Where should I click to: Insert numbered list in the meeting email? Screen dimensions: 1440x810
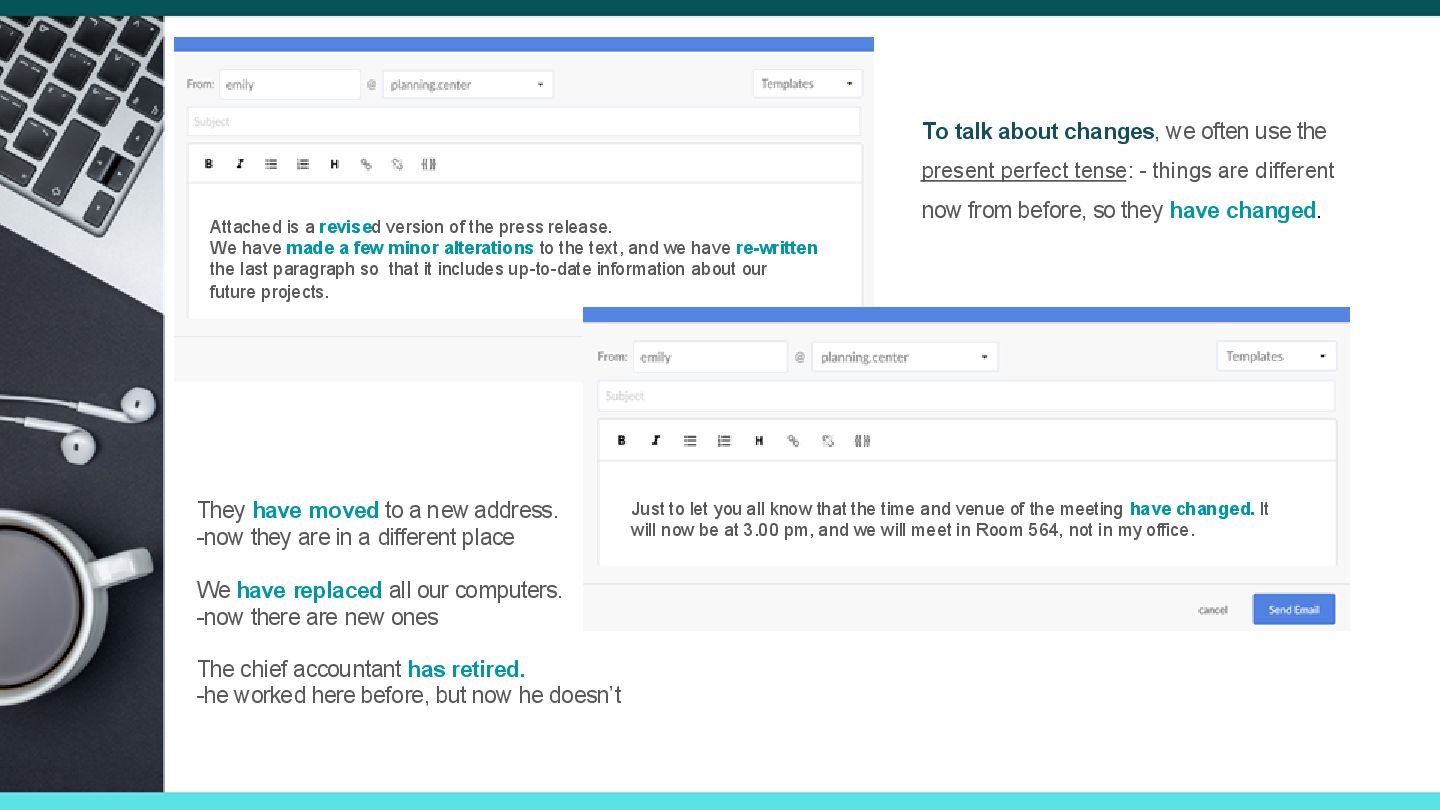pyautogui.click(x=724, y=440)
